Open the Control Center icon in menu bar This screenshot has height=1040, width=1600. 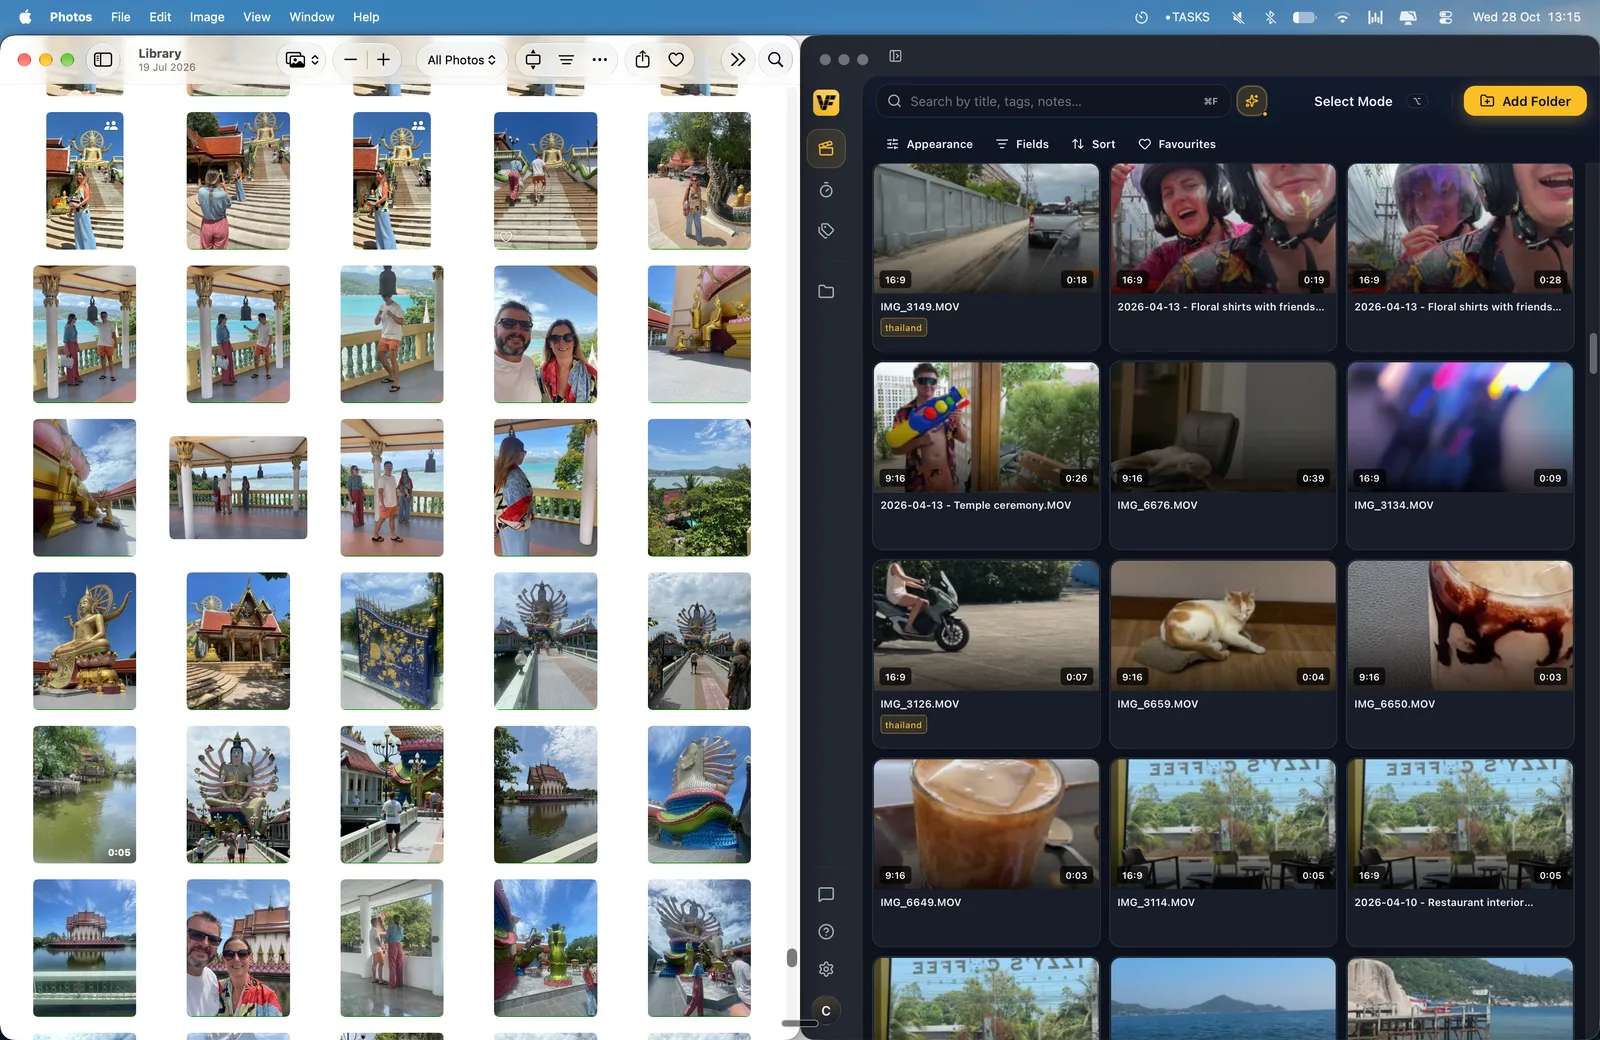pyautogui.click(x=1445, y=17)
